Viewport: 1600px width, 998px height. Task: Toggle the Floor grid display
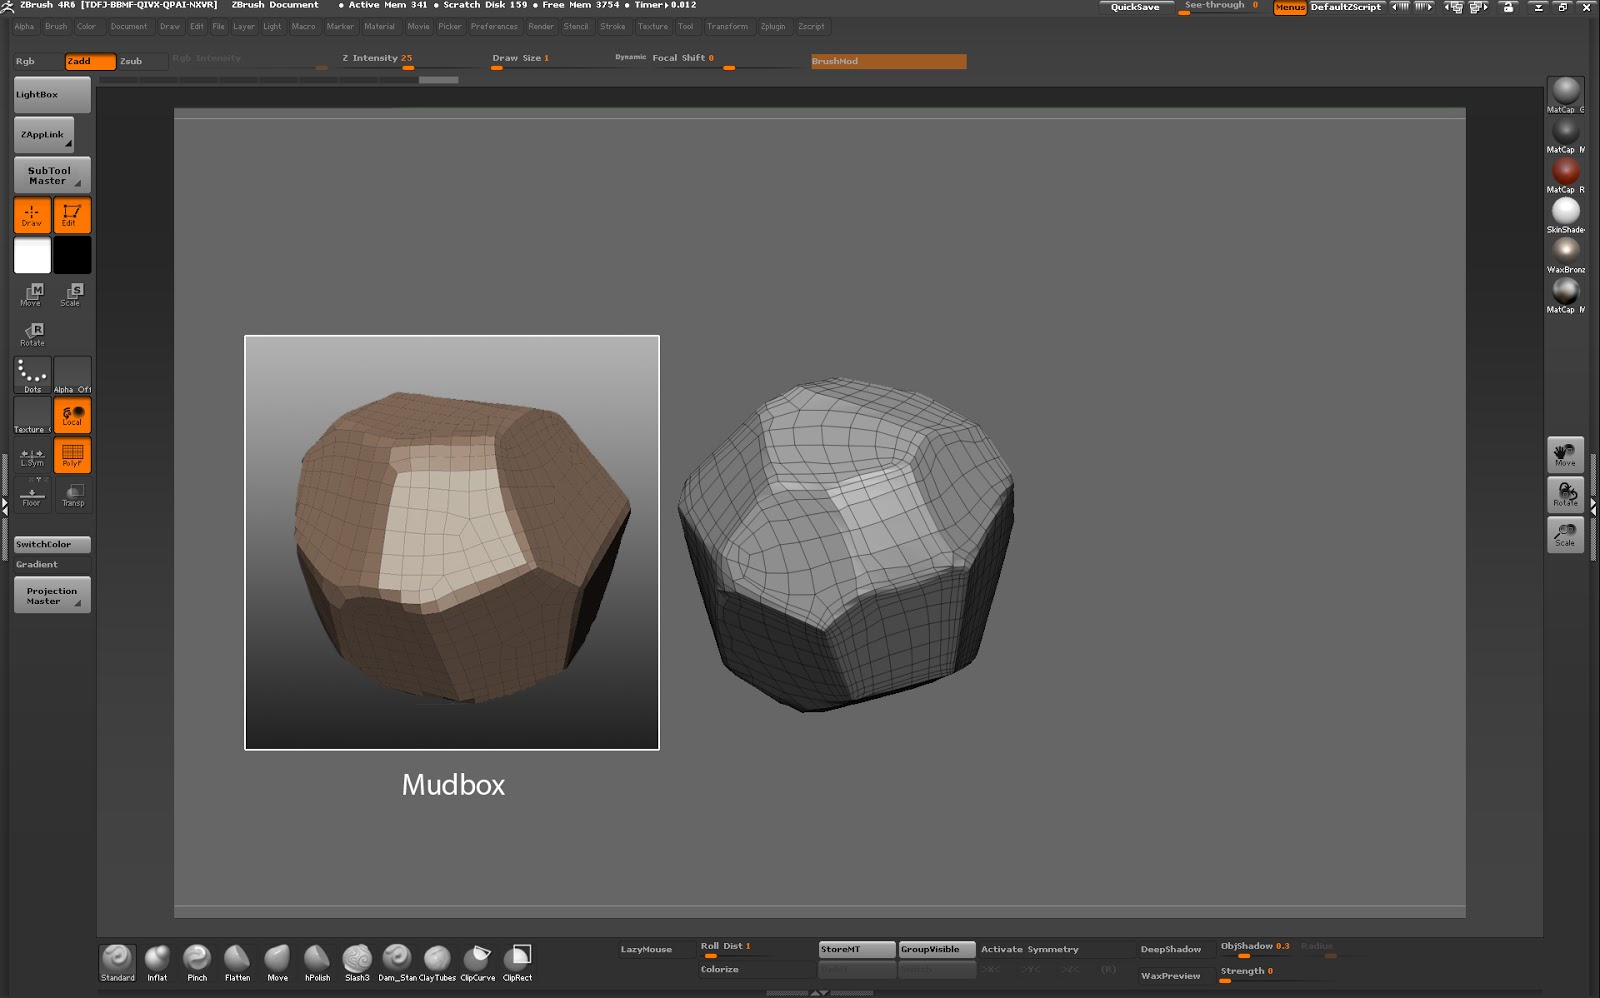[x=31, y=495]
